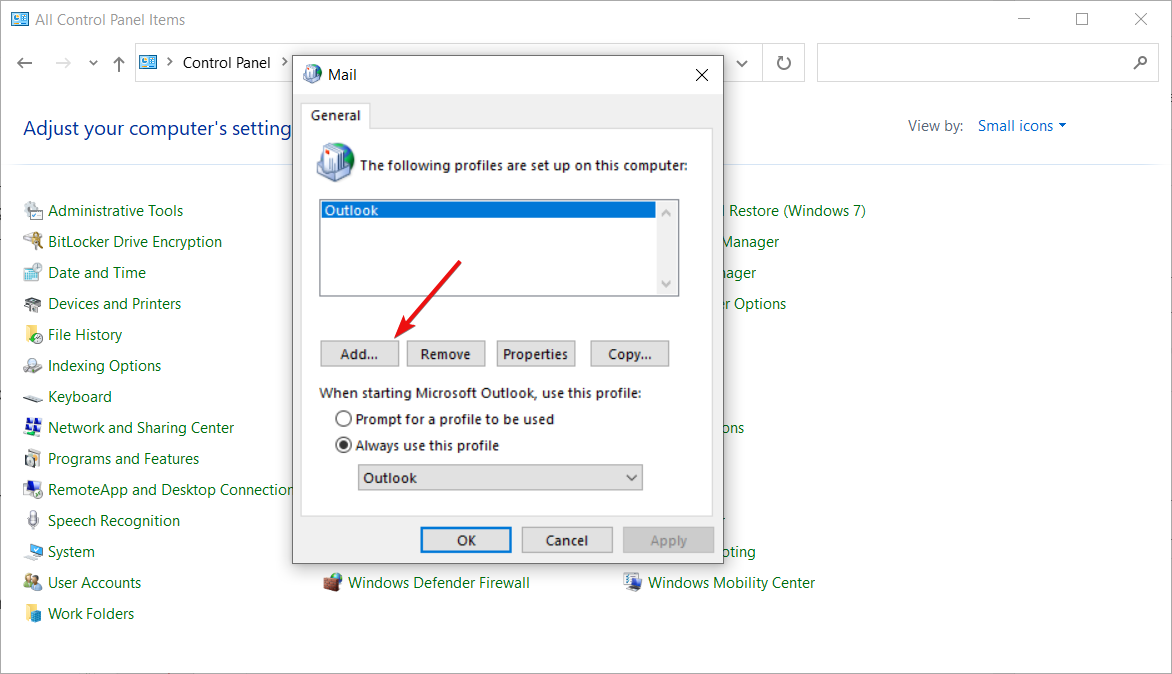
Task: Click the Copy... button
Action: coord(629,354)
